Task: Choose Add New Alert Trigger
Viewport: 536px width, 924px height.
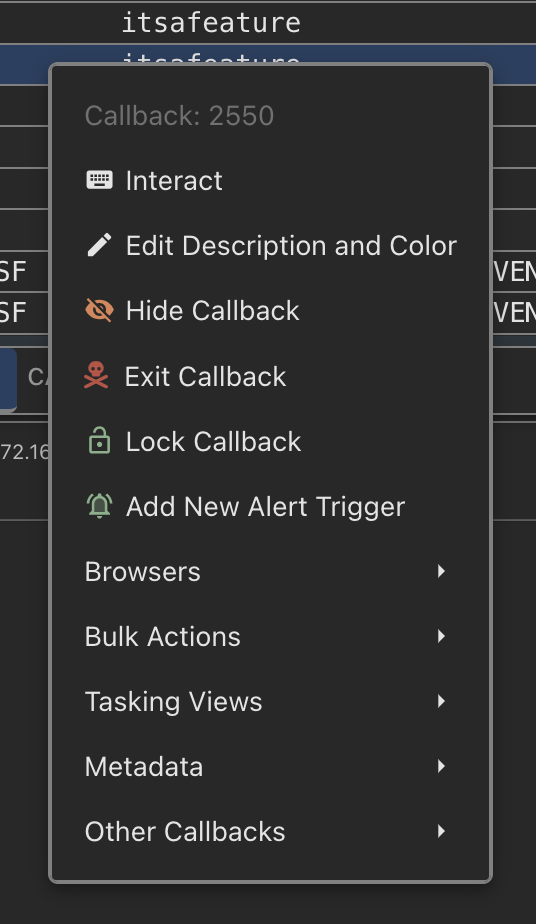Action: click(x=265, y=507)
